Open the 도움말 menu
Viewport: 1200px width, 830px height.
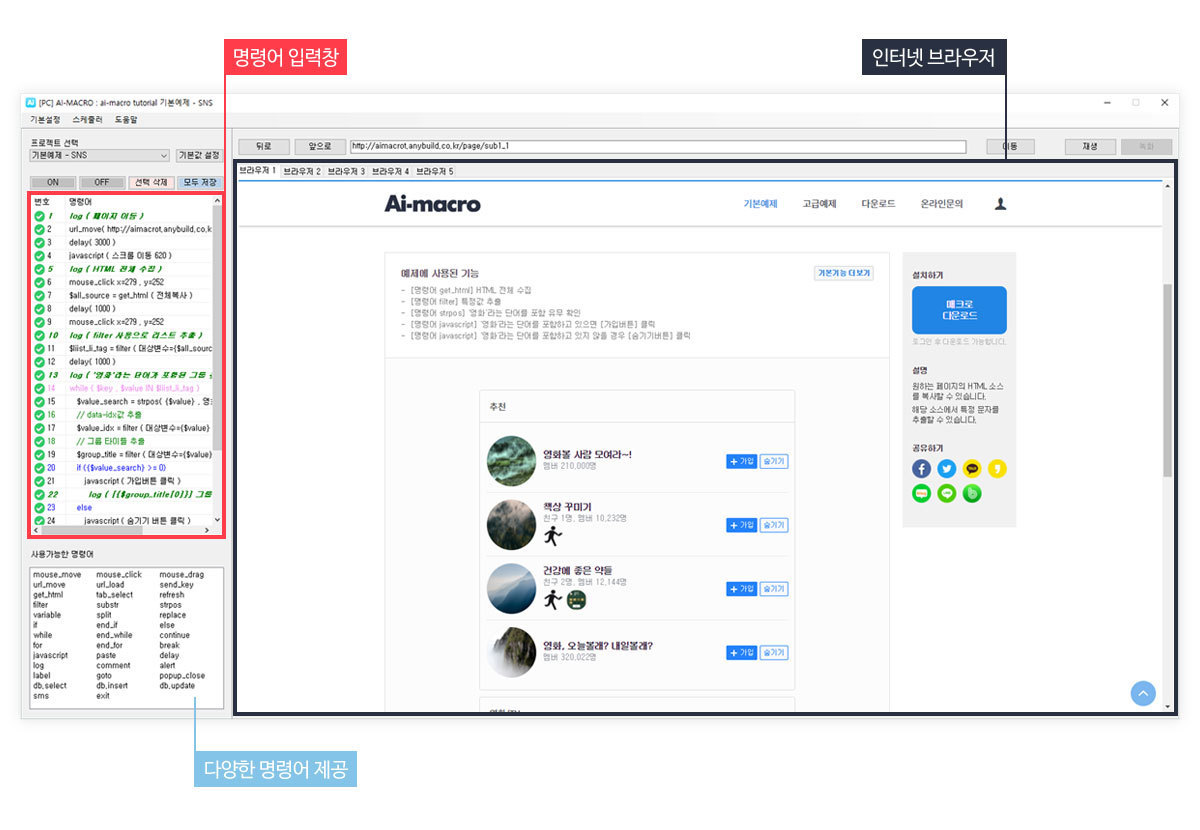click(126, 120)
